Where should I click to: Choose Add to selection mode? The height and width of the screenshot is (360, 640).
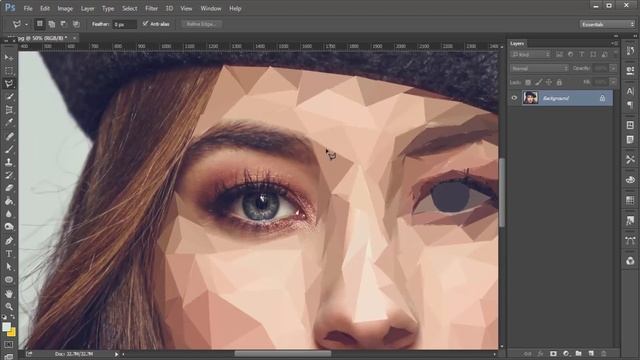(52, 24)
